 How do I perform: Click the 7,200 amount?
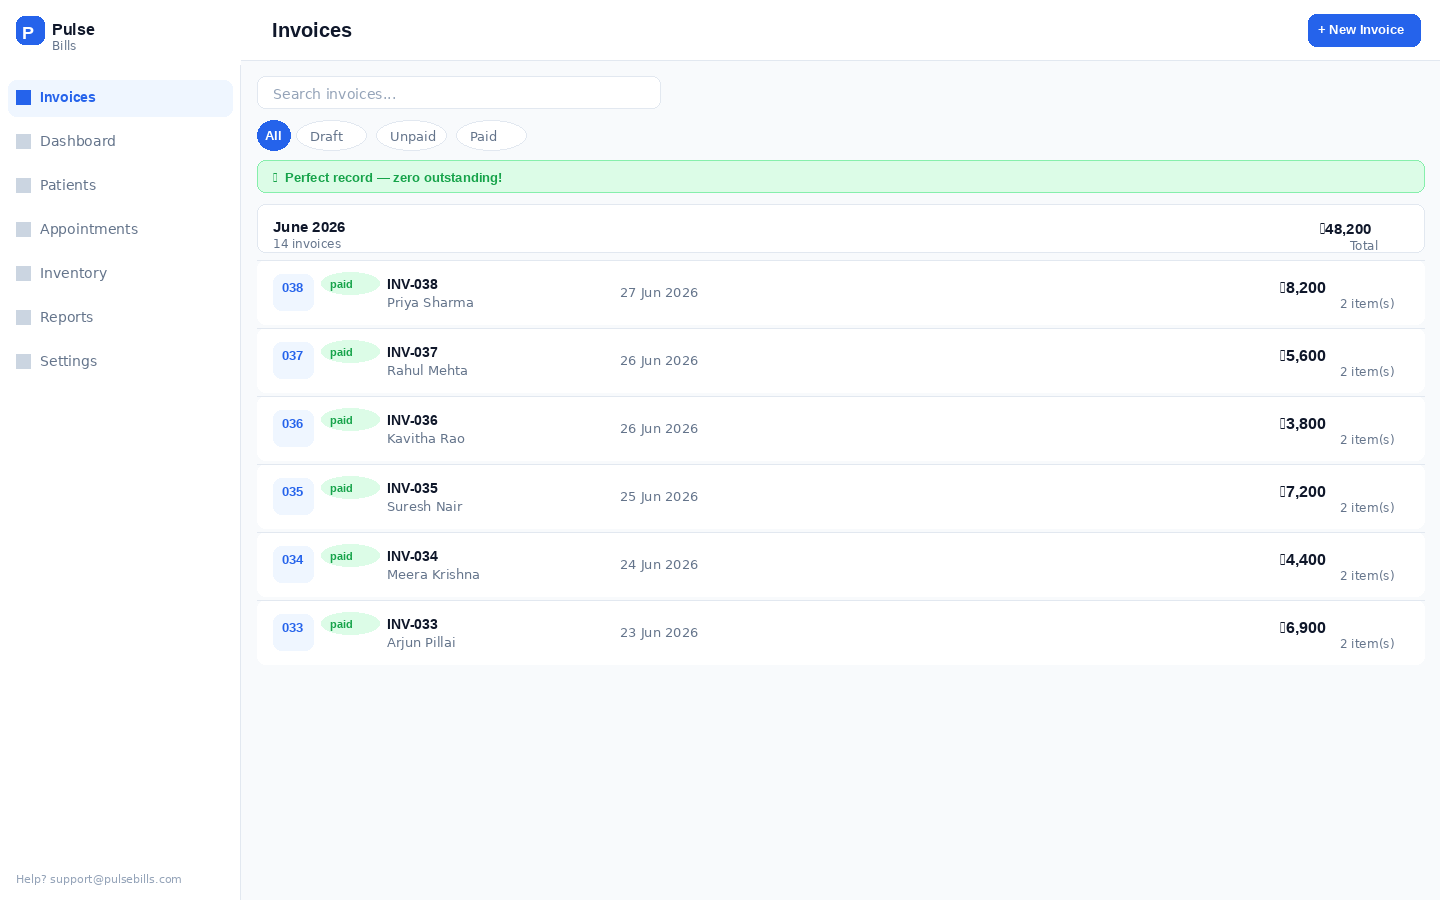click(1303, 492)
